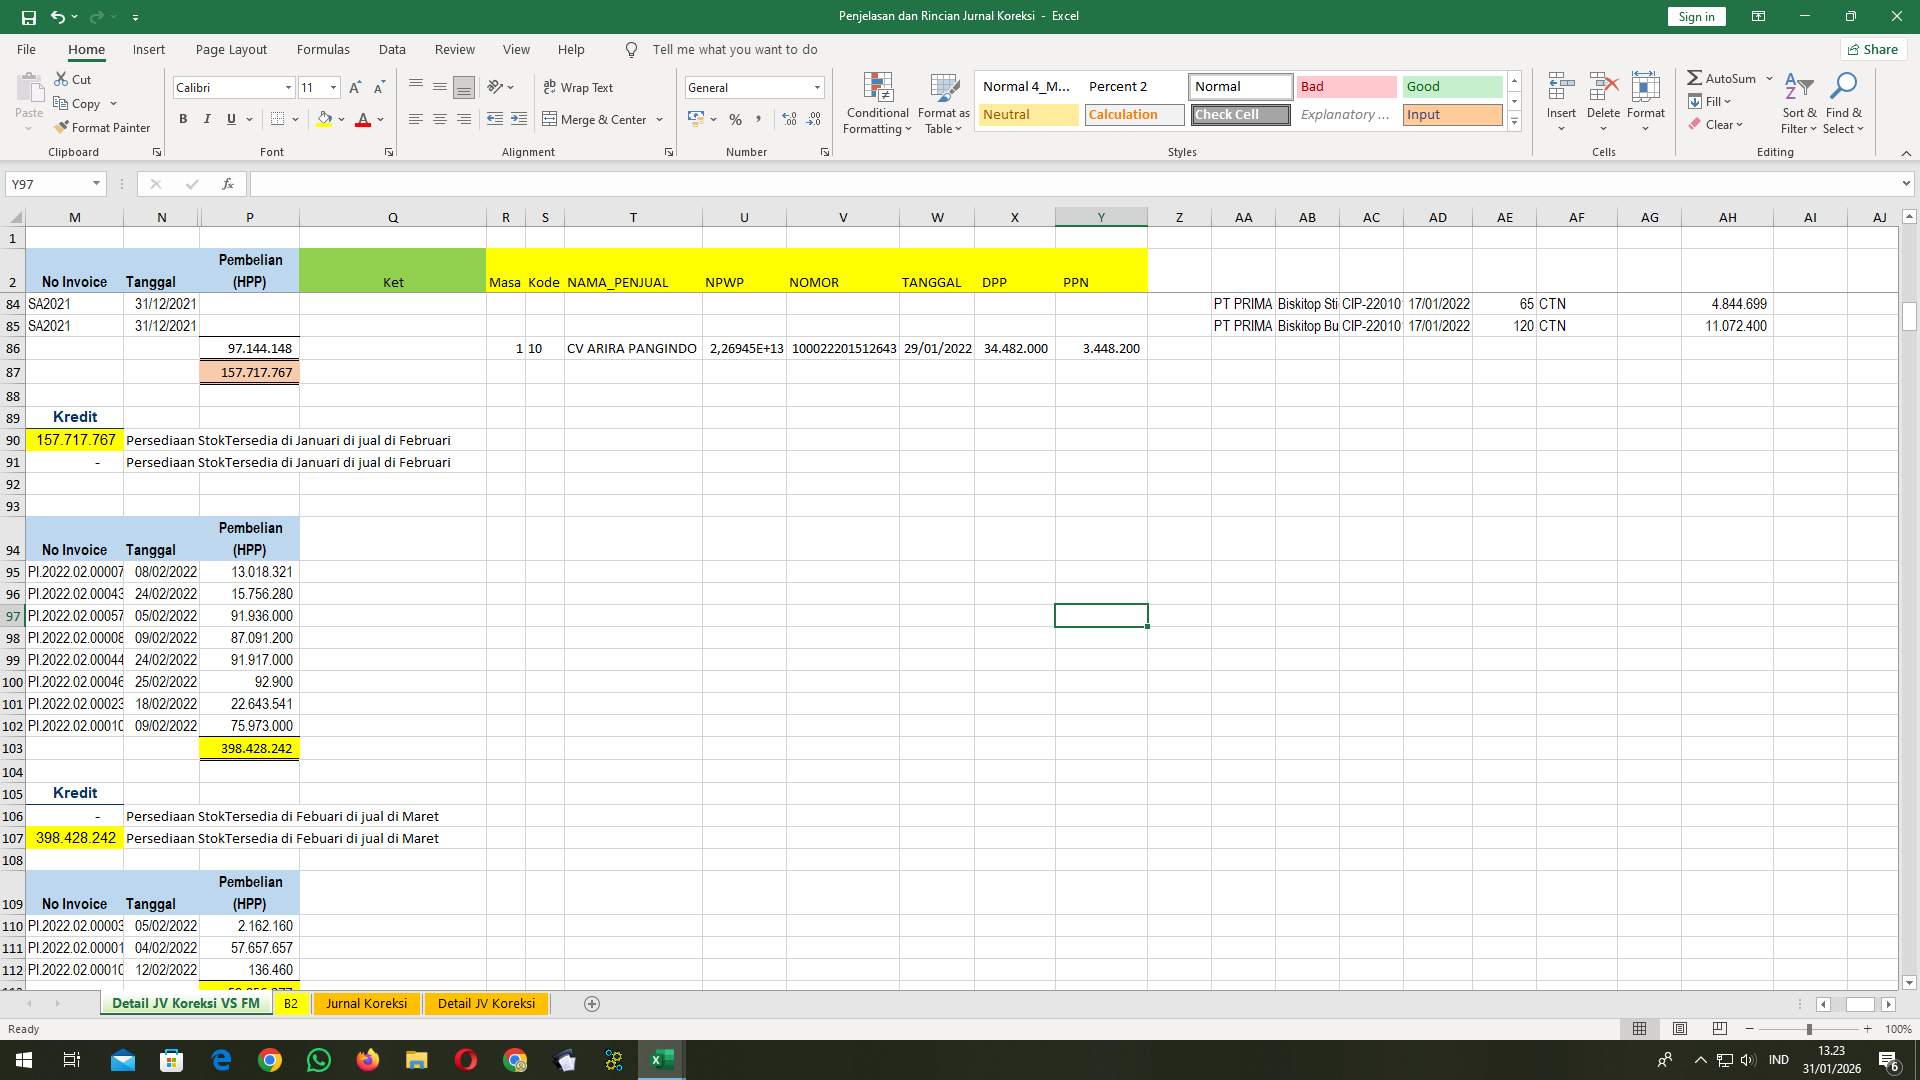Select the Bold formatting icon
The height and width of the screenshot is (1080, 1920).
183,119
